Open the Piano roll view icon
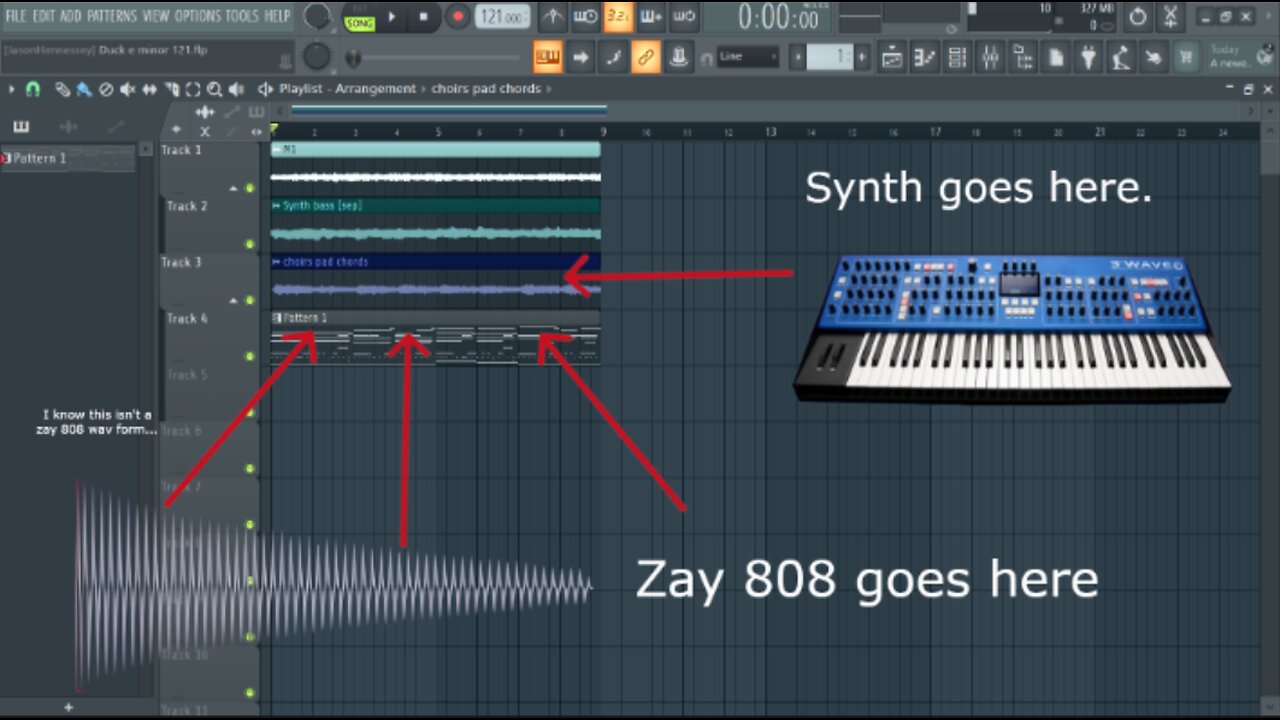Image resolution: width=1280 pixels, height=720 pixels. pos(925,58)
